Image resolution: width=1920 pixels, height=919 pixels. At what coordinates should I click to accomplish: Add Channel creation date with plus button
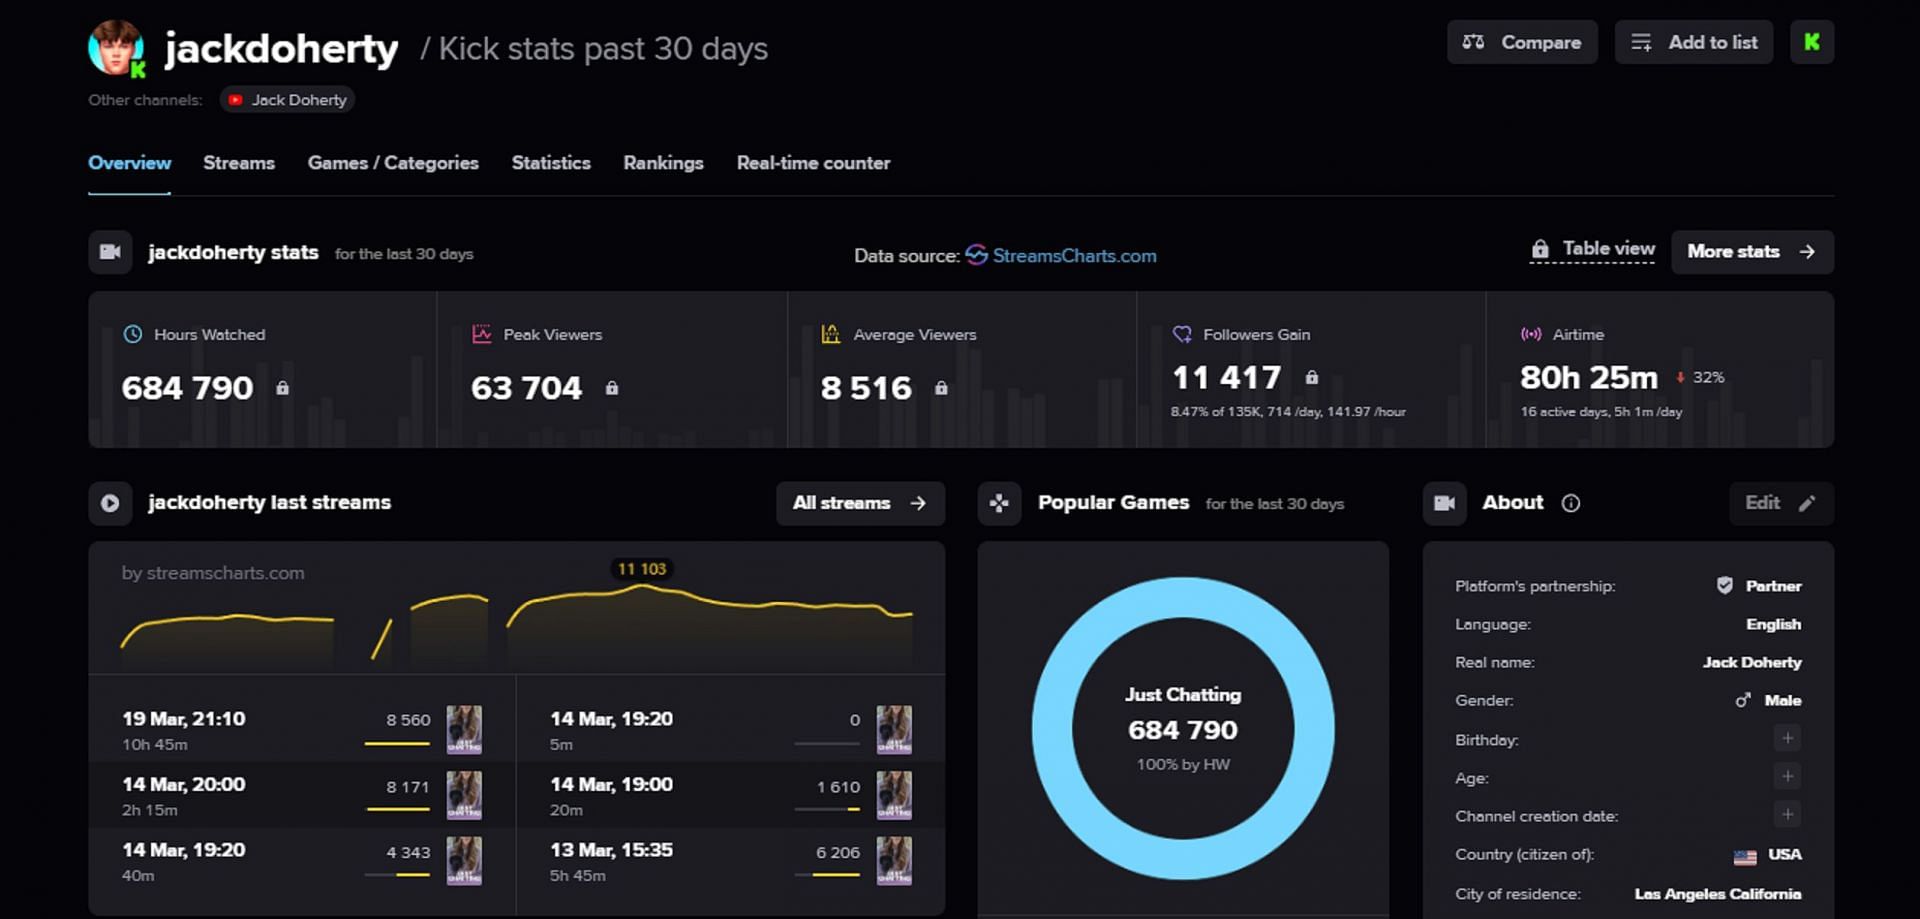click(1788, 814)
